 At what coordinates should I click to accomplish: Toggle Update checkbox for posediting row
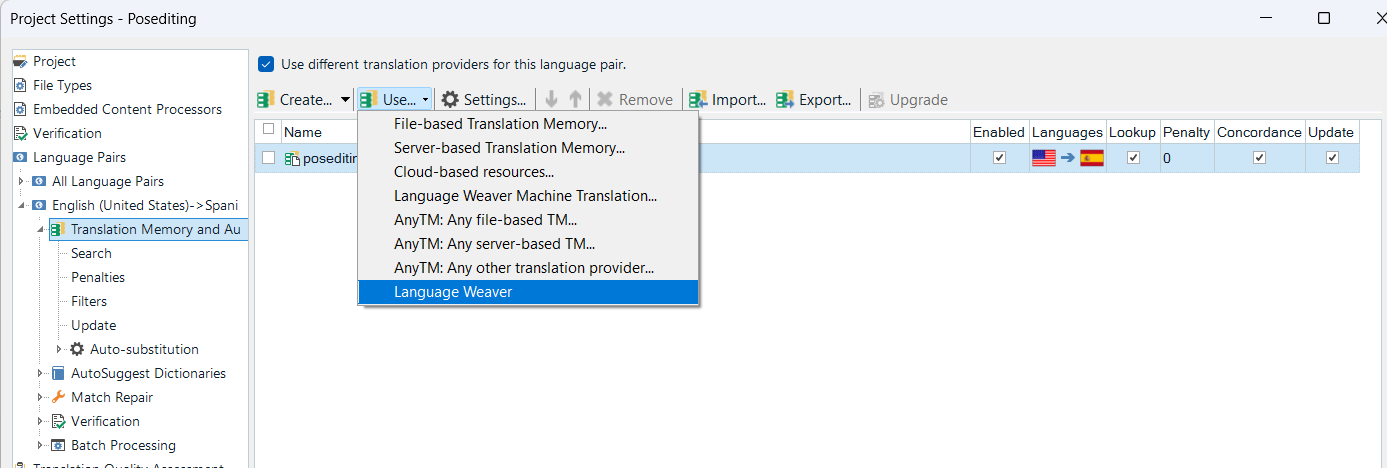click(1332, 158)
